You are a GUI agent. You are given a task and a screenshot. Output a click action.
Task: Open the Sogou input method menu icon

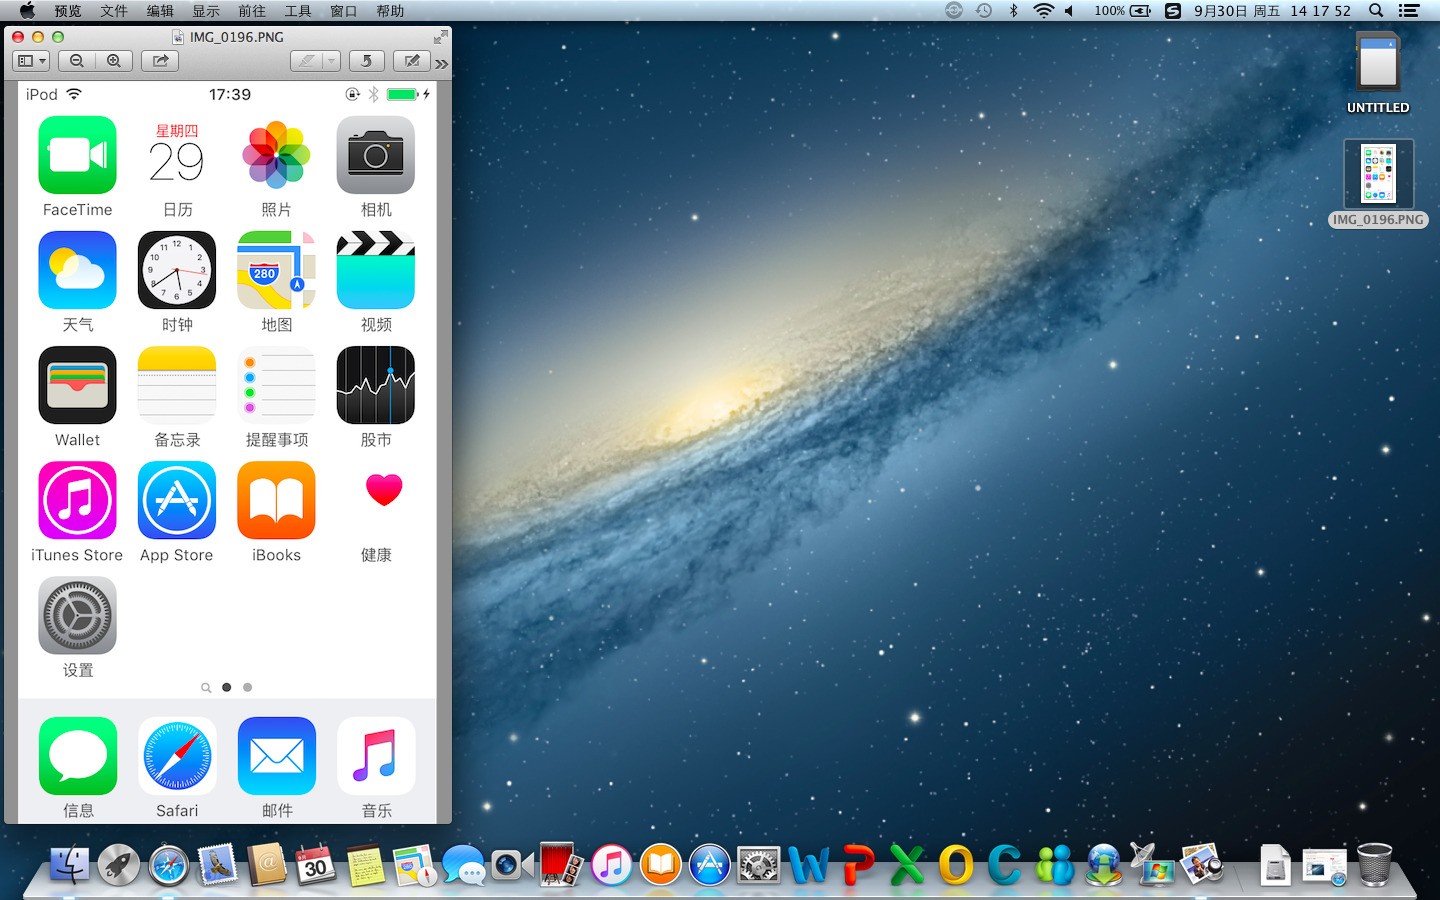pyautogui.click(x=1173, y=11)
